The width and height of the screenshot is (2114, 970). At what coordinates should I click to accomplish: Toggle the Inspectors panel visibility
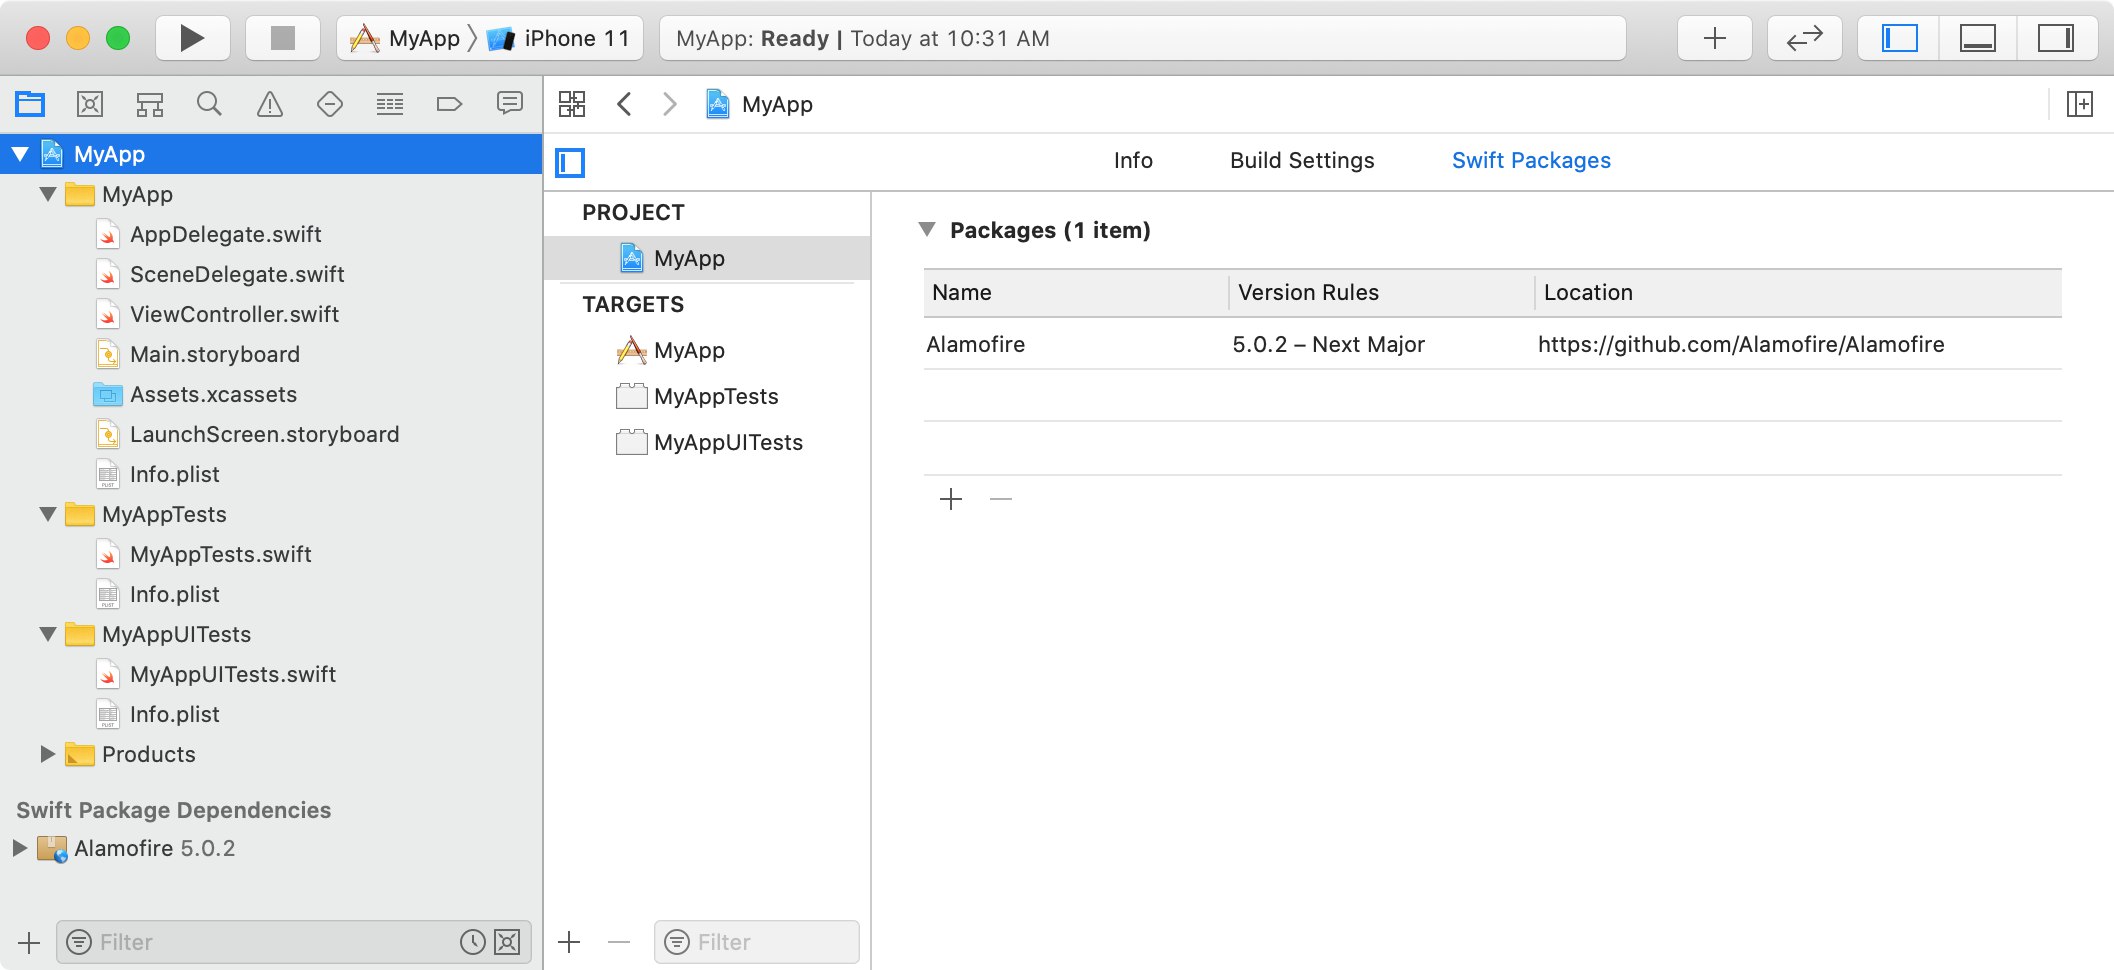[x=2055, y=38]
